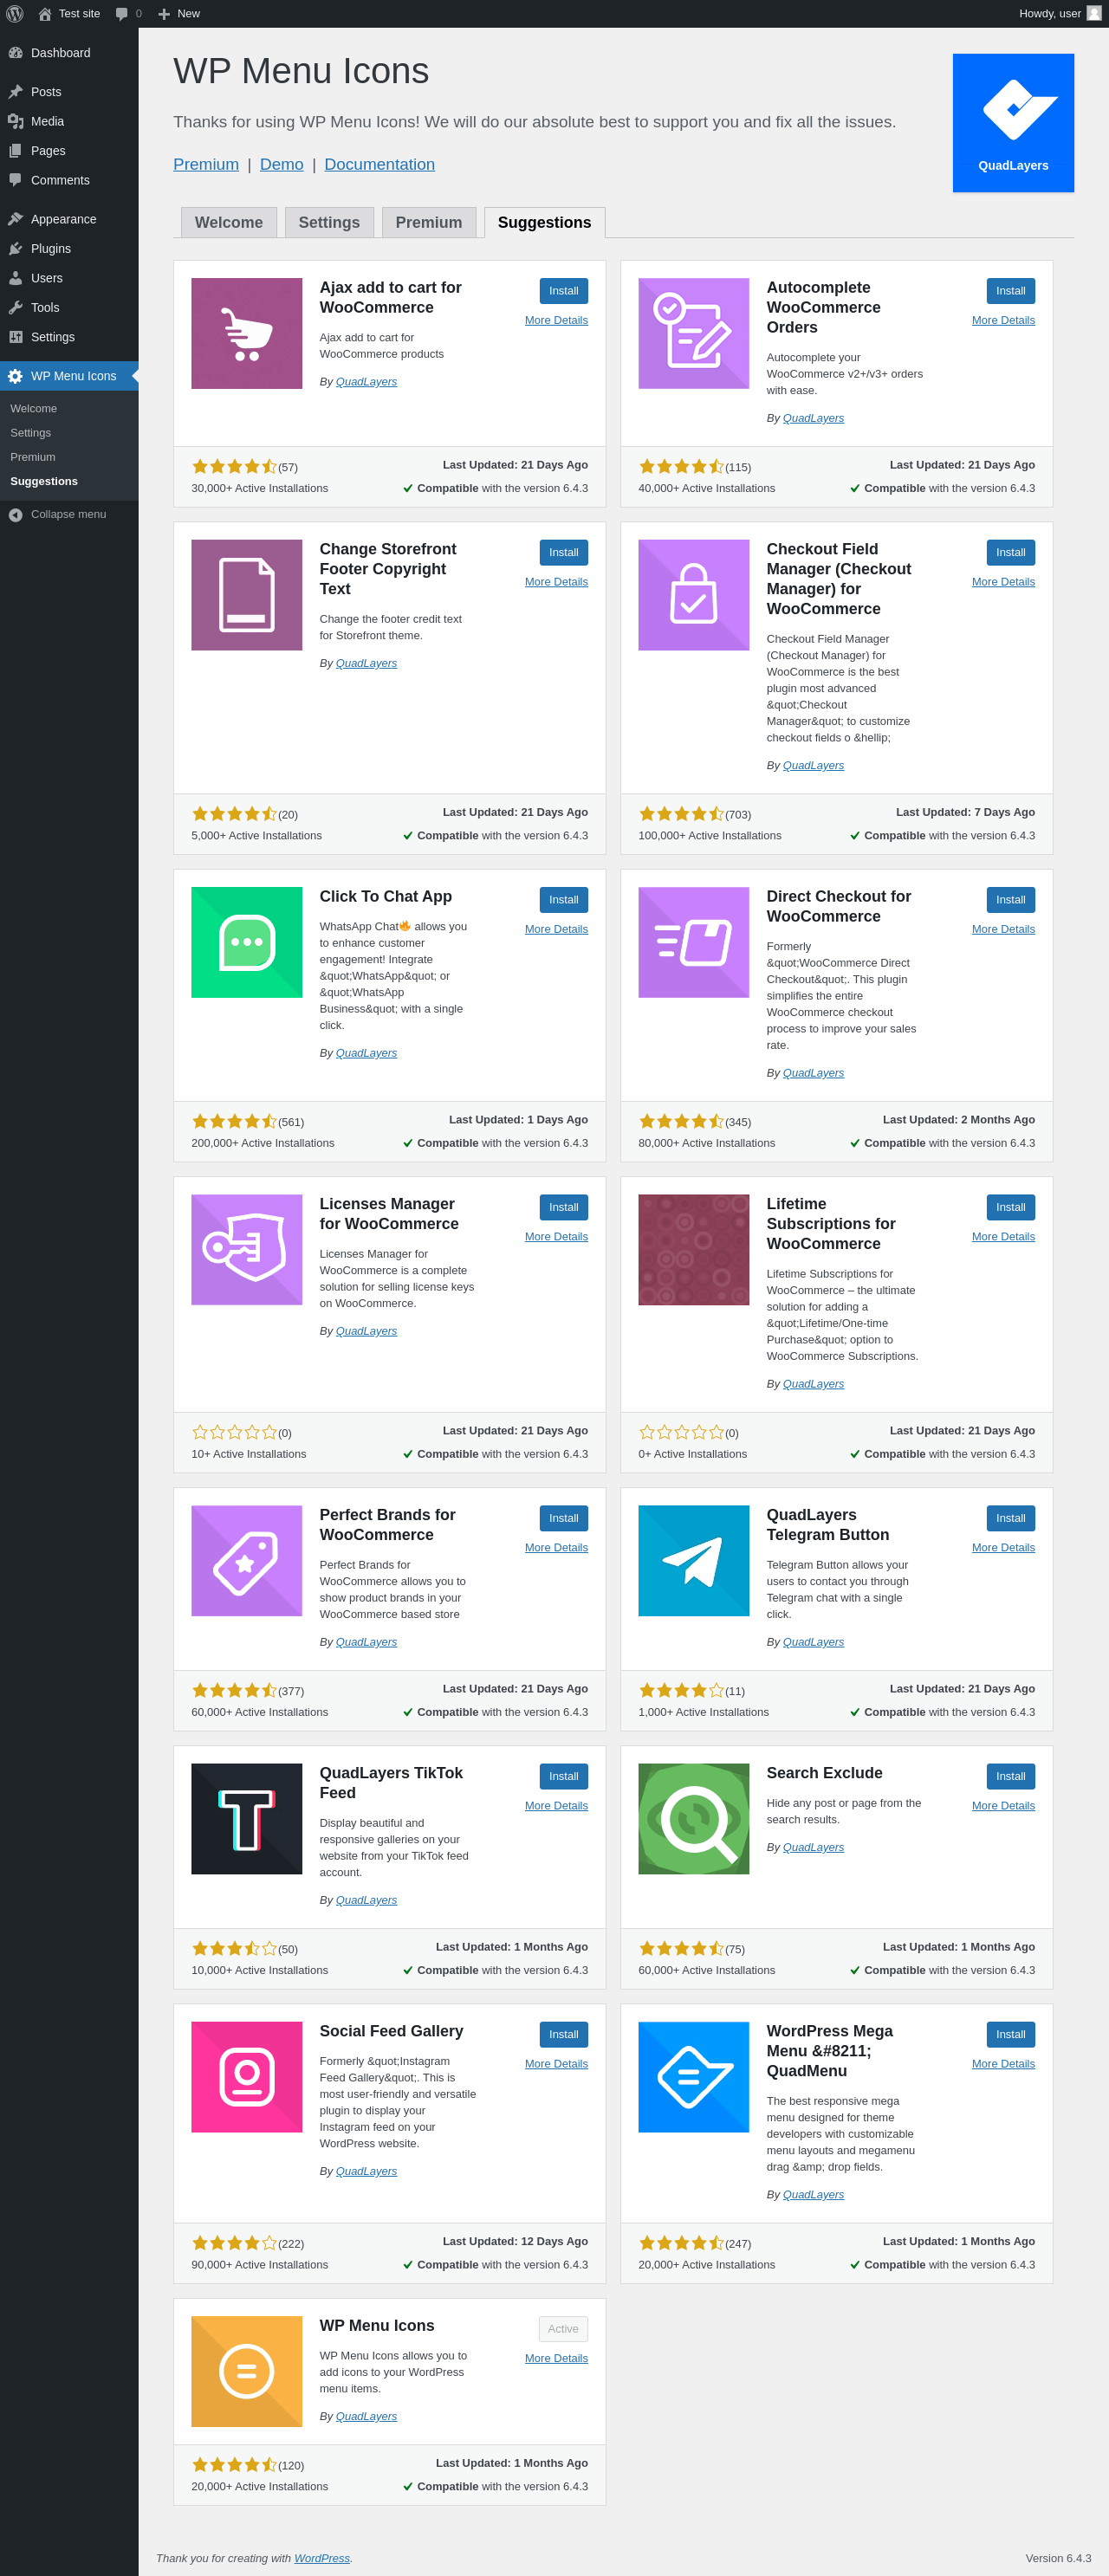Install Social Feed Gallery plugin

tap(564, 2034)
